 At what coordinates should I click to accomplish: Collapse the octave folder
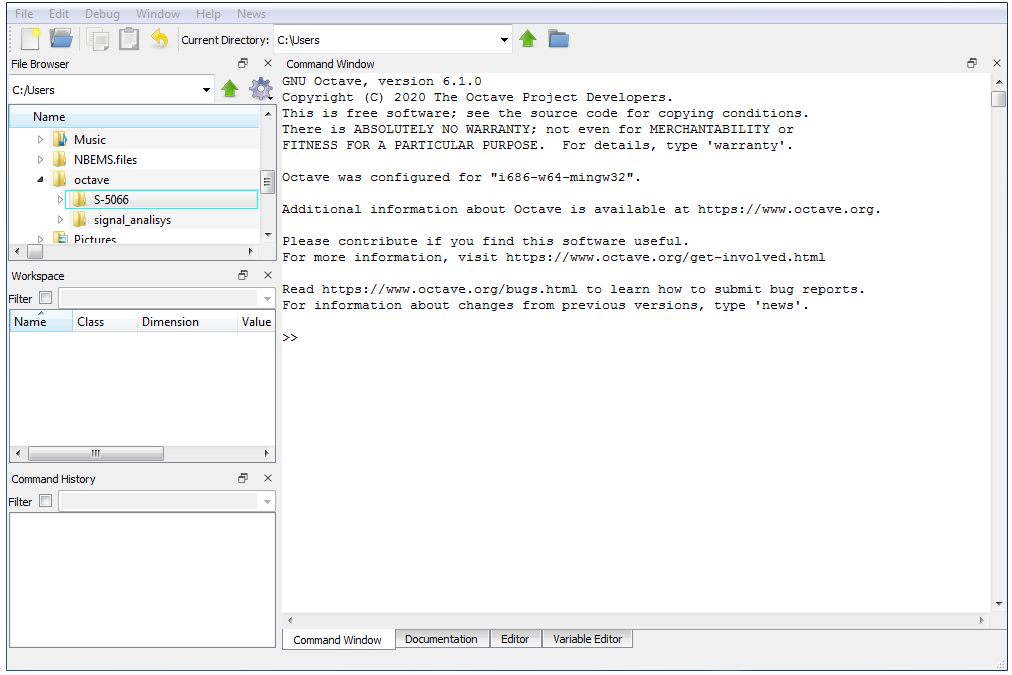[x=40, y=179]
